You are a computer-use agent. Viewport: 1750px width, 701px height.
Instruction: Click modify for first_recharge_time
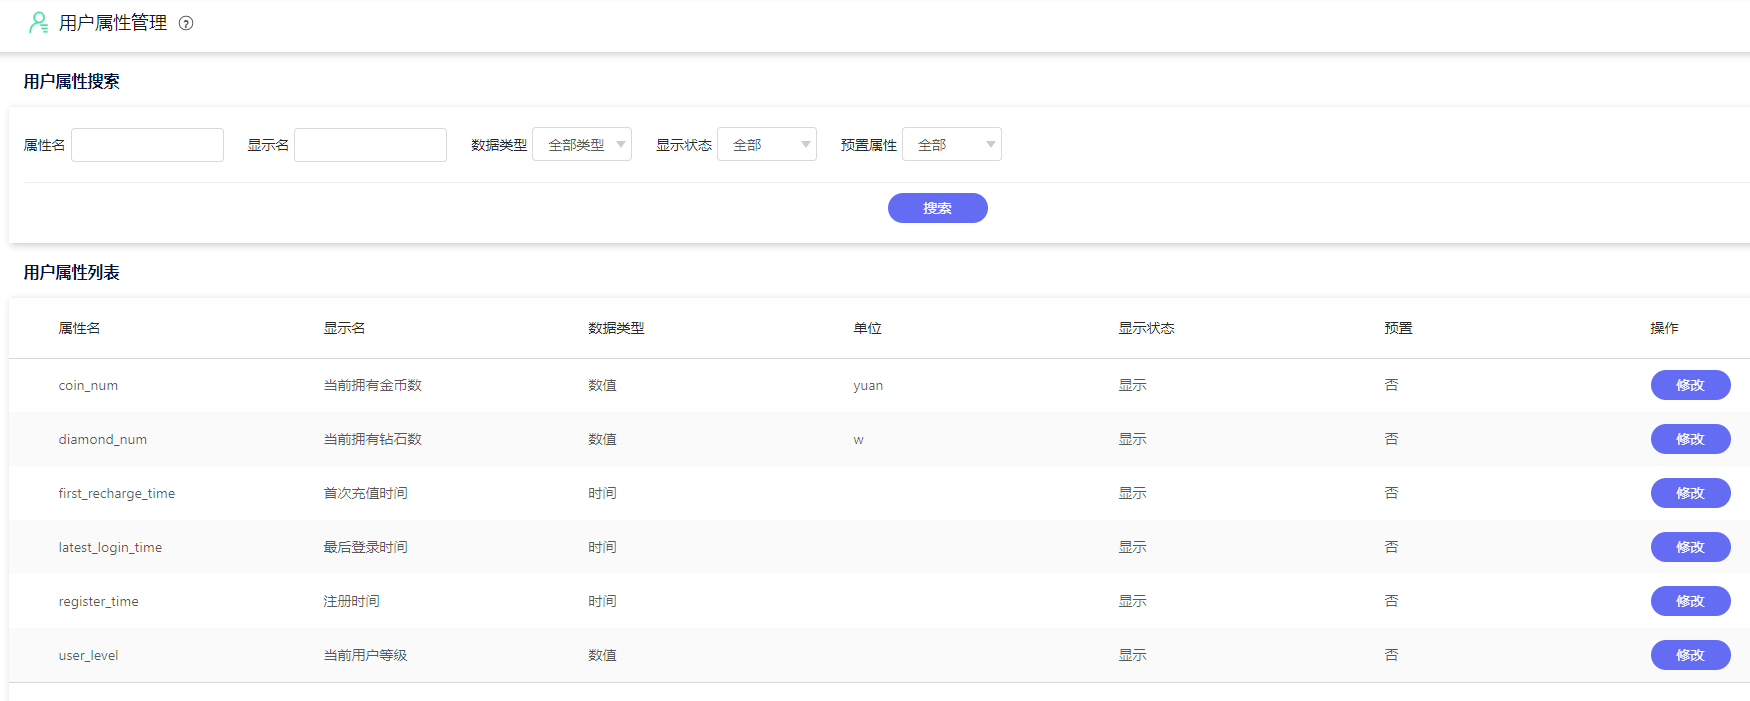(x=1690, y=493)
